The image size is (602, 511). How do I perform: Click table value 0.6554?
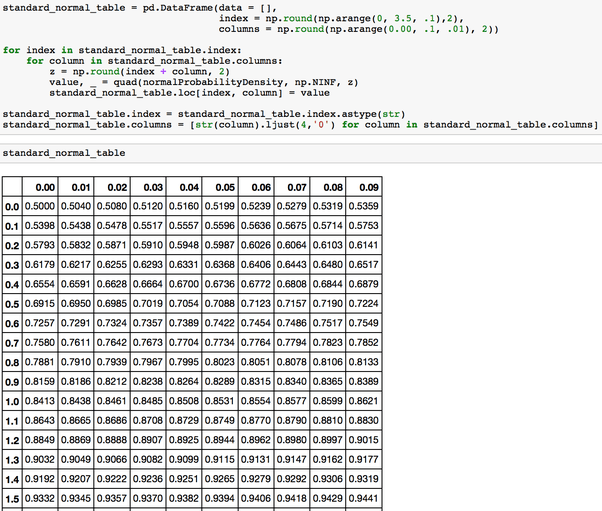(40, 284)
